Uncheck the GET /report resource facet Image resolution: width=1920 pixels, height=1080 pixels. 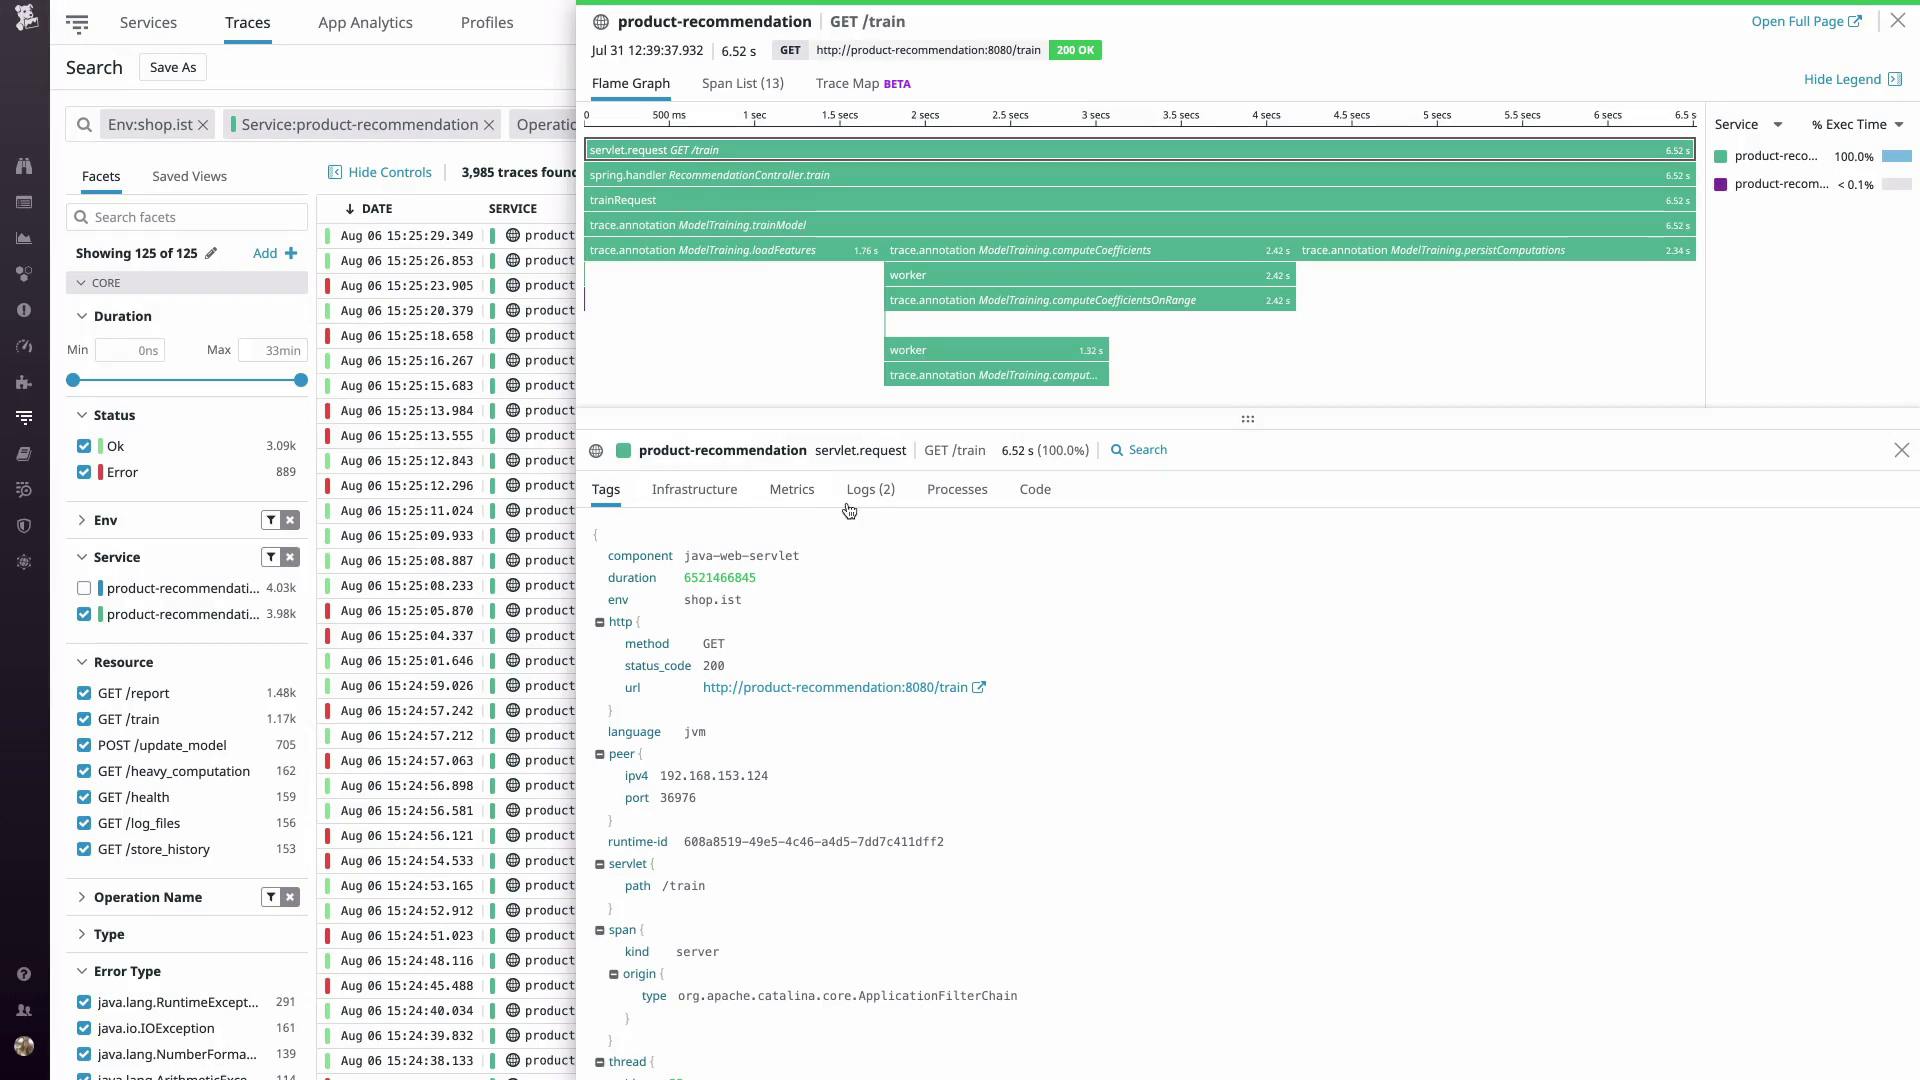(x=83, y=693)
